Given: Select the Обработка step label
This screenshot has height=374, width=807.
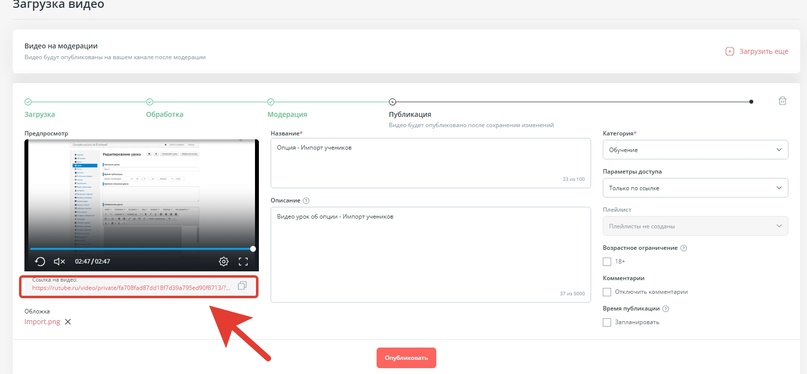Looking at the screenshot, I should point(165,114).
